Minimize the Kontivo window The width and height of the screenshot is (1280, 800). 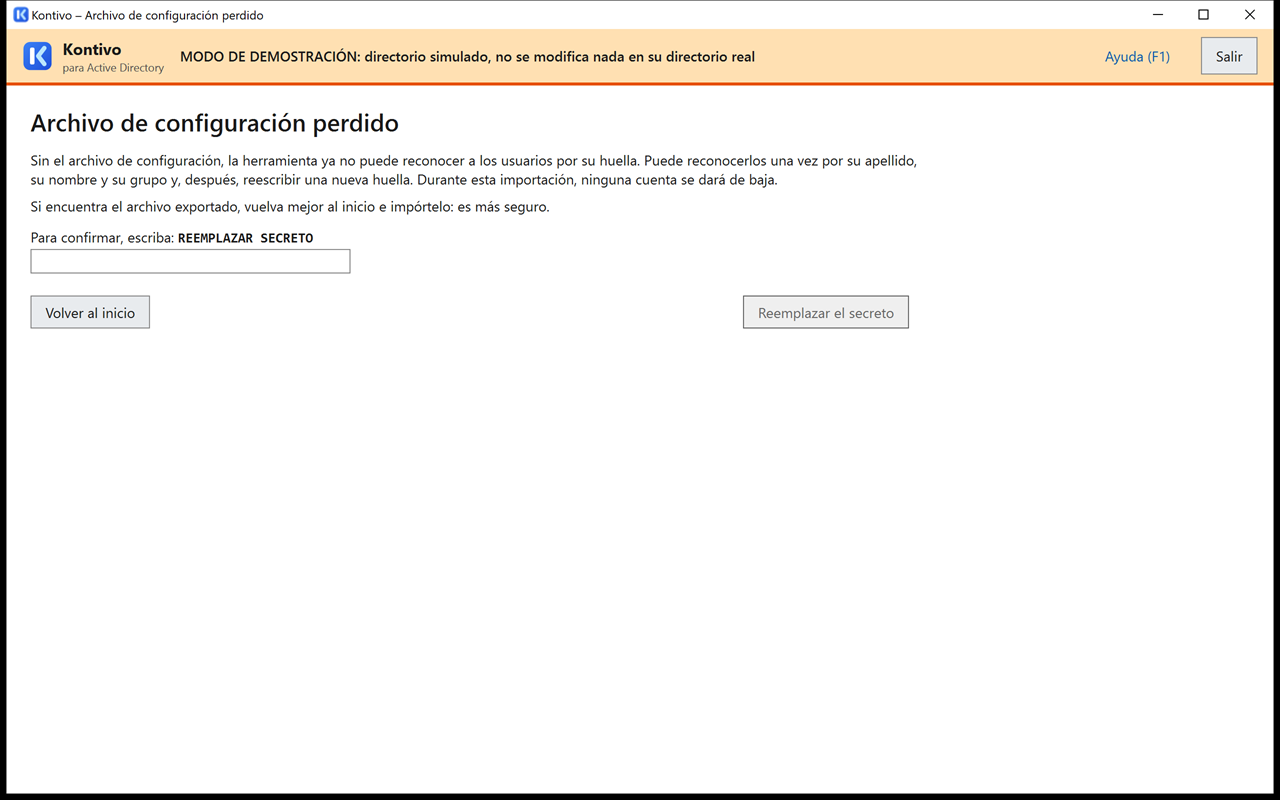point(1158,15)
